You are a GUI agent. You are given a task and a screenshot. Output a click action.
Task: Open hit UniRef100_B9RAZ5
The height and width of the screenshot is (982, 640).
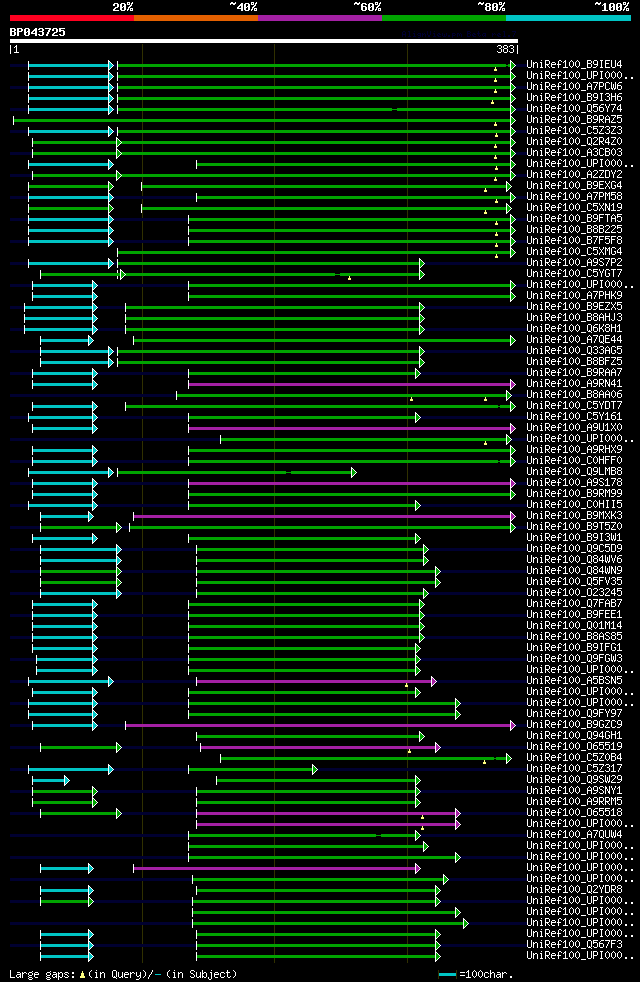click(x=574, y=120)
